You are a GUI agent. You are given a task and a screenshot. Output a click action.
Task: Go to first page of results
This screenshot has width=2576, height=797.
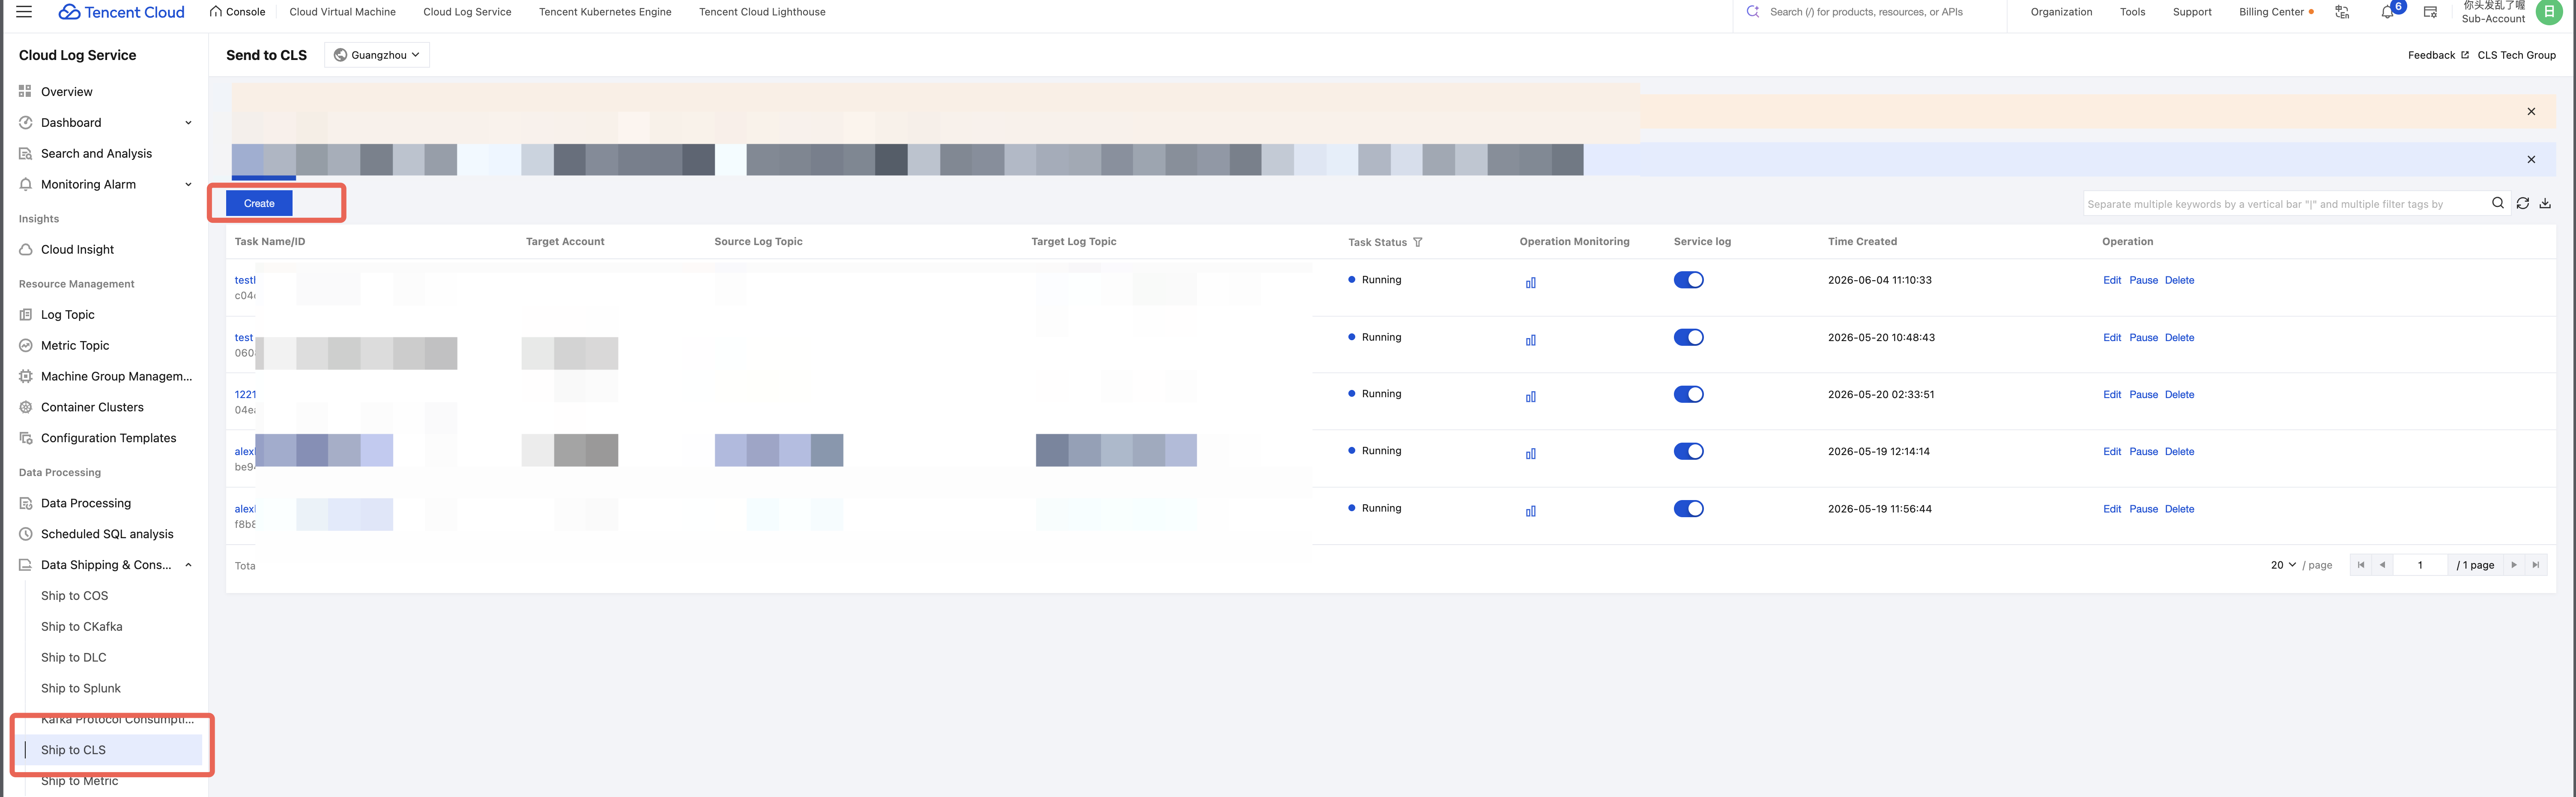tap(2361, 565)
